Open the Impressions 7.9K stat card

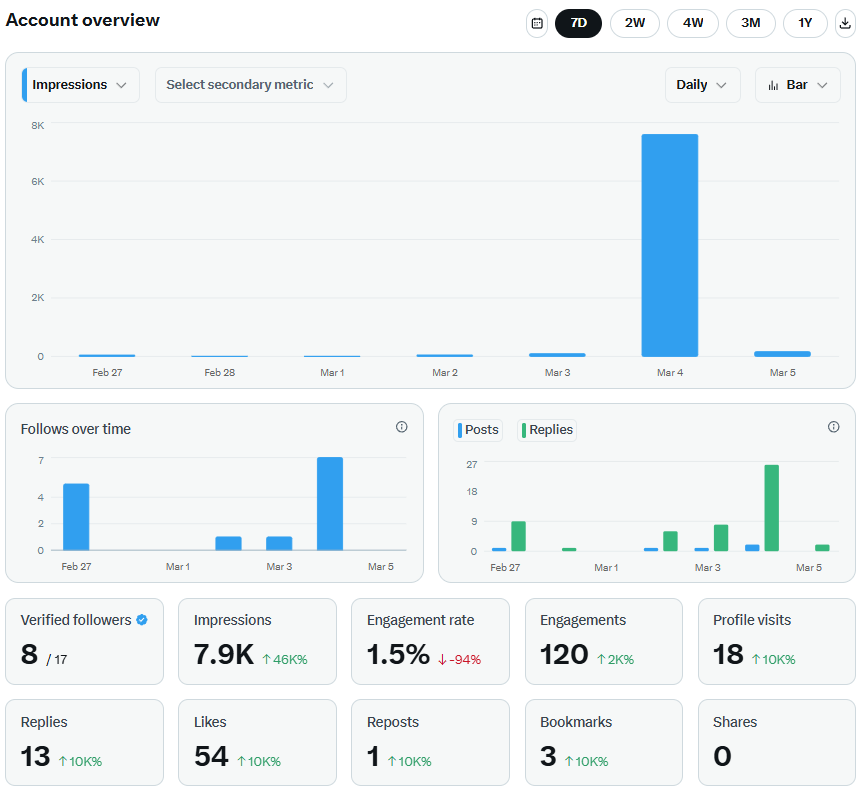[257, 641]
